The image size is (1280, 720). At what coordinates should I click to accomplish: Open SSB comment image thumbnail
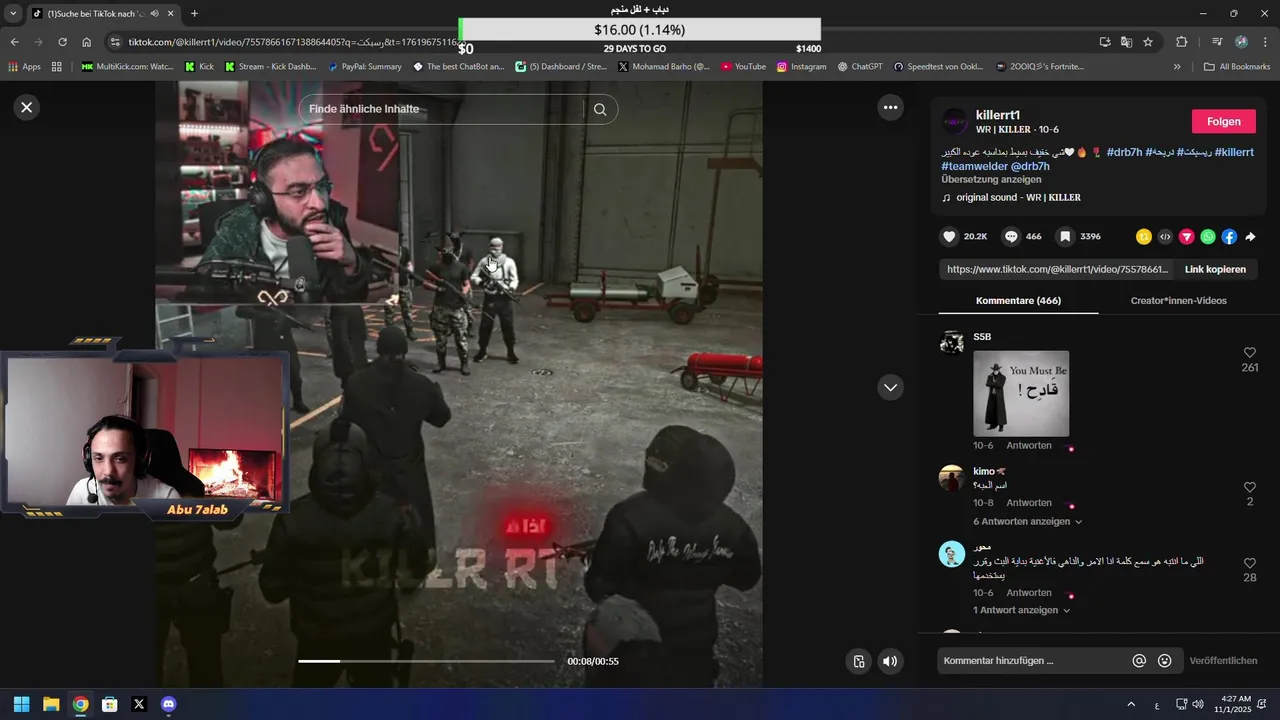pos(1021,393)
